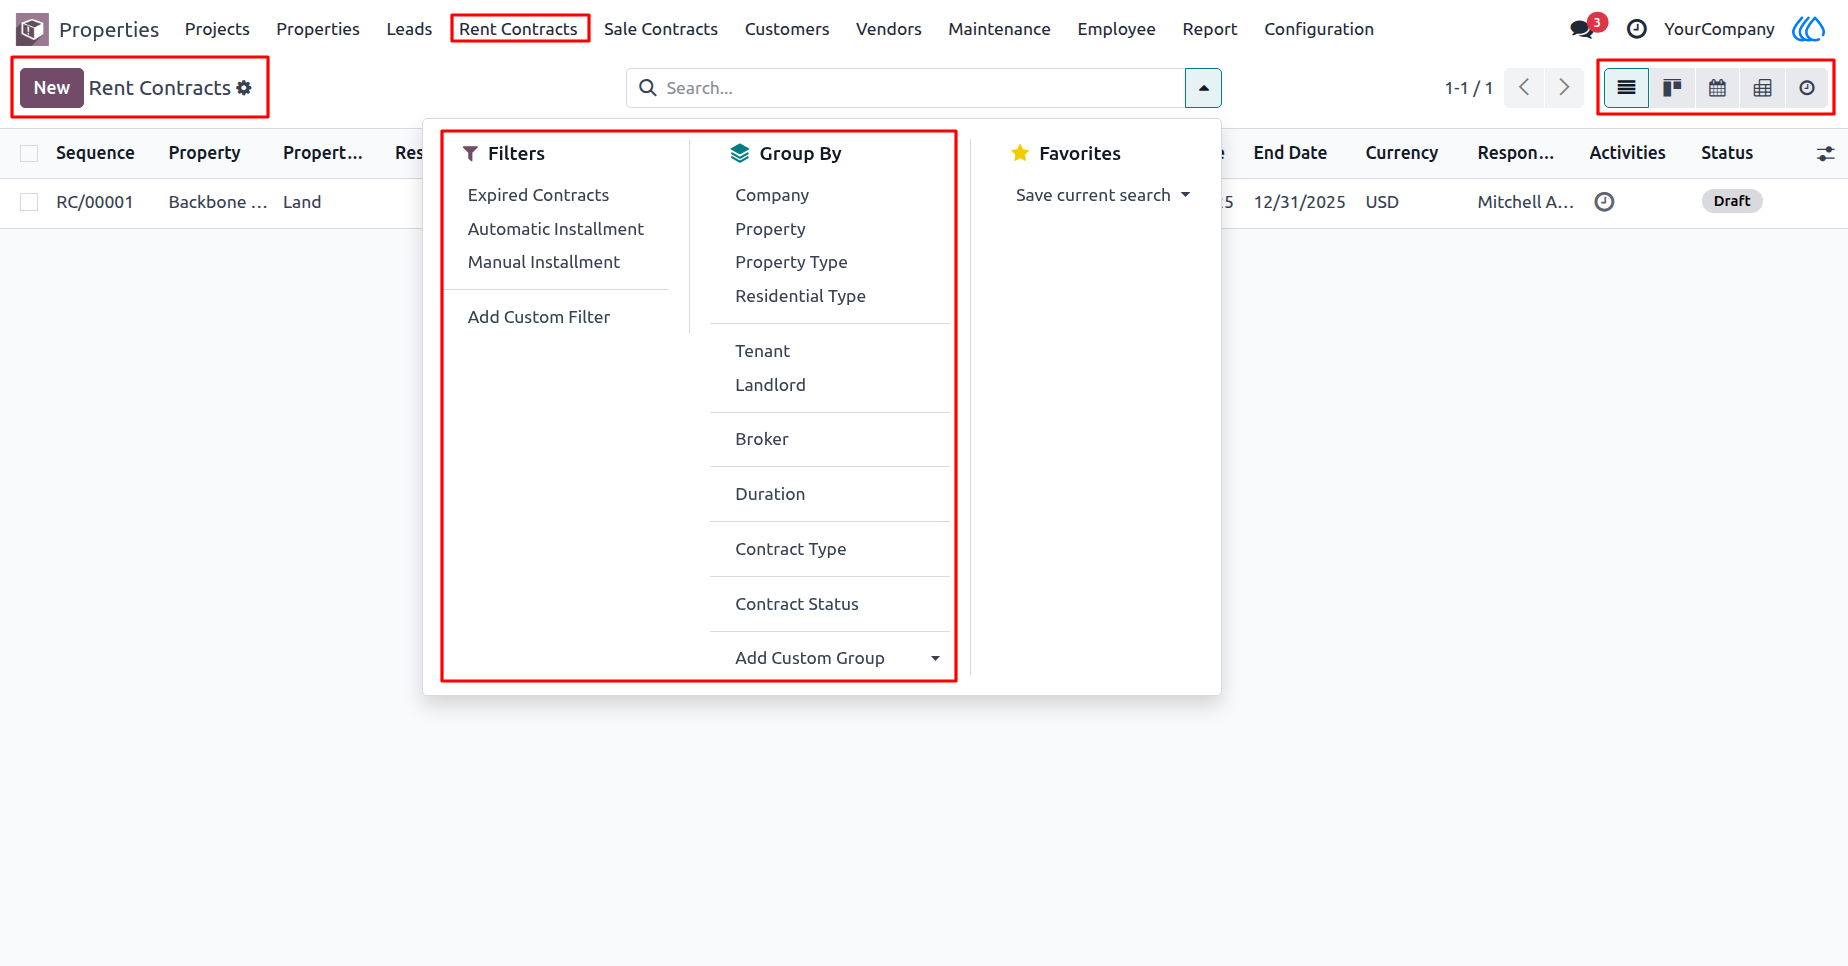The width and height of the screenshot is (1848, 966).
Task: Switch to list view
Action: (x=1627, y=88)
